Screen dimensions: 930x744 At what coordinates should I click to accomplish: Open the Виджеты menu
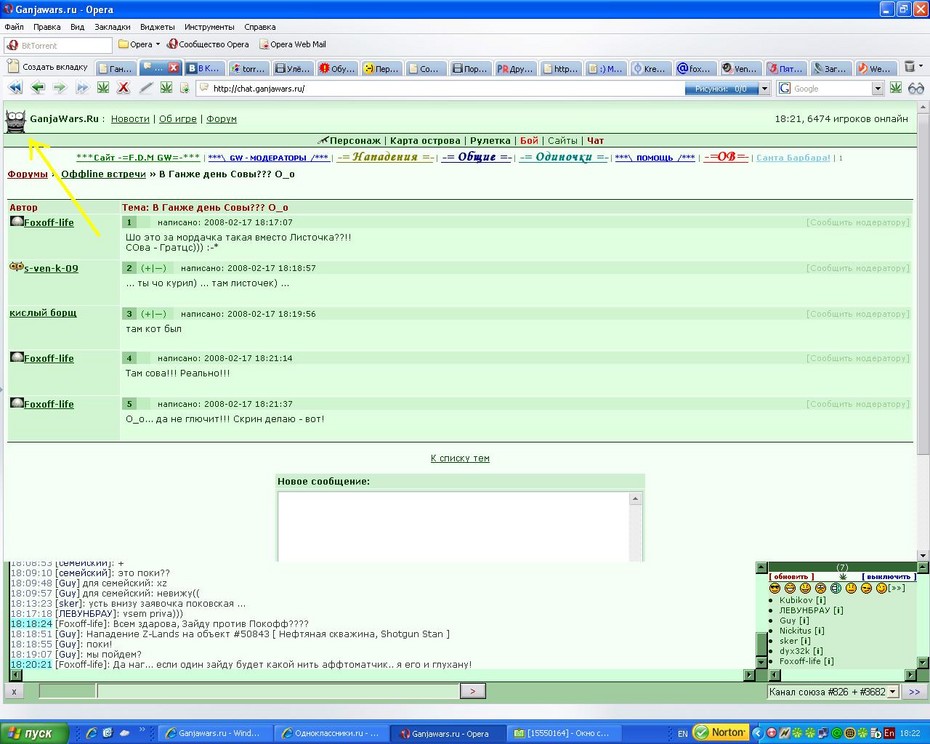click(x=157, y=27)
